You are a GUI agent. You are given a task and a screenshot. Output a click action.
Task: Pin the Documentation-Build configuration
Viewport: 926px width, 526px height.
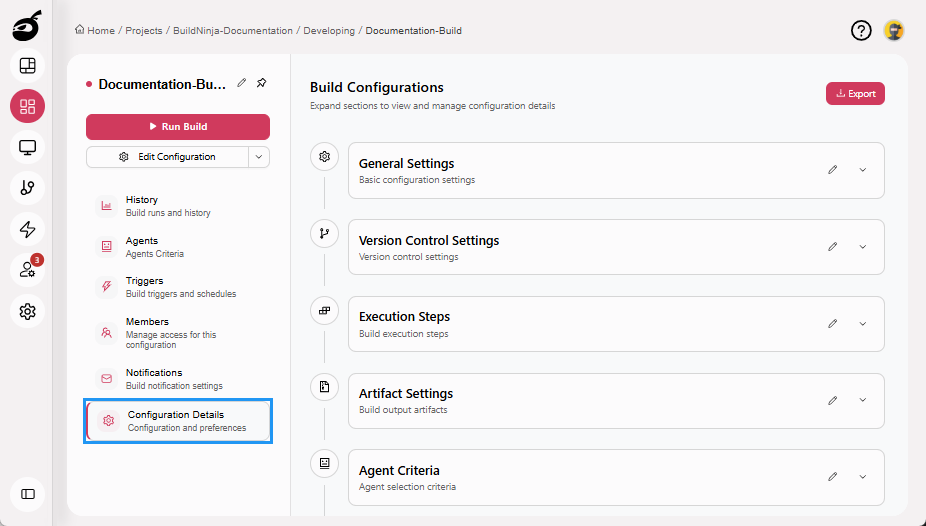(262, 83)
